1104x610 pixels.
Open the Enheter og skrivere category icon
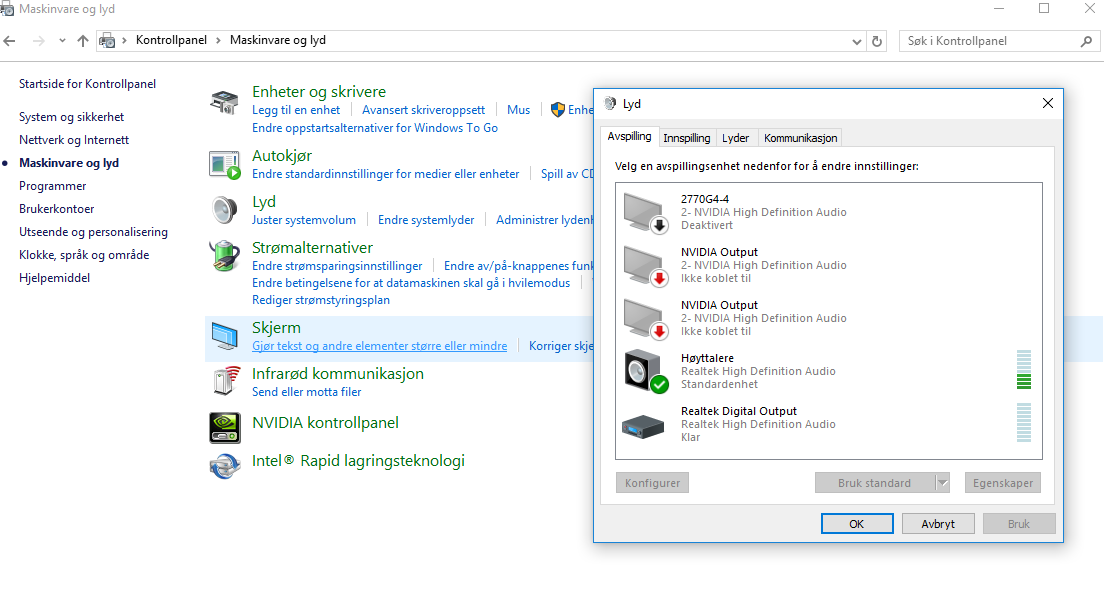coord(225,102)
